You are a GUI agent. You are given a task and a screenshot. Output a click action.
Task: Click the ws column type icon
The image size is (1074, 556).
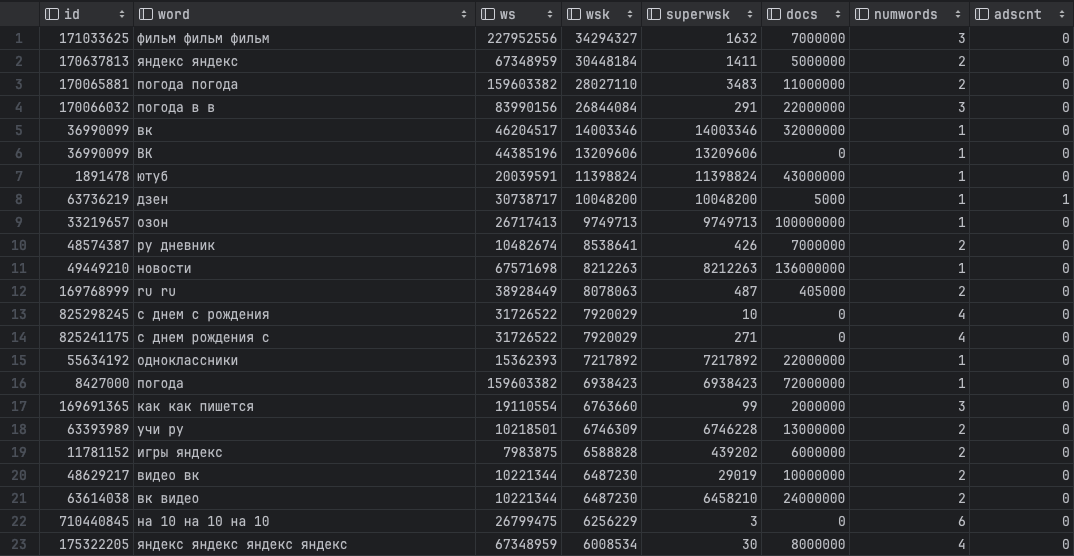(488, 14)
